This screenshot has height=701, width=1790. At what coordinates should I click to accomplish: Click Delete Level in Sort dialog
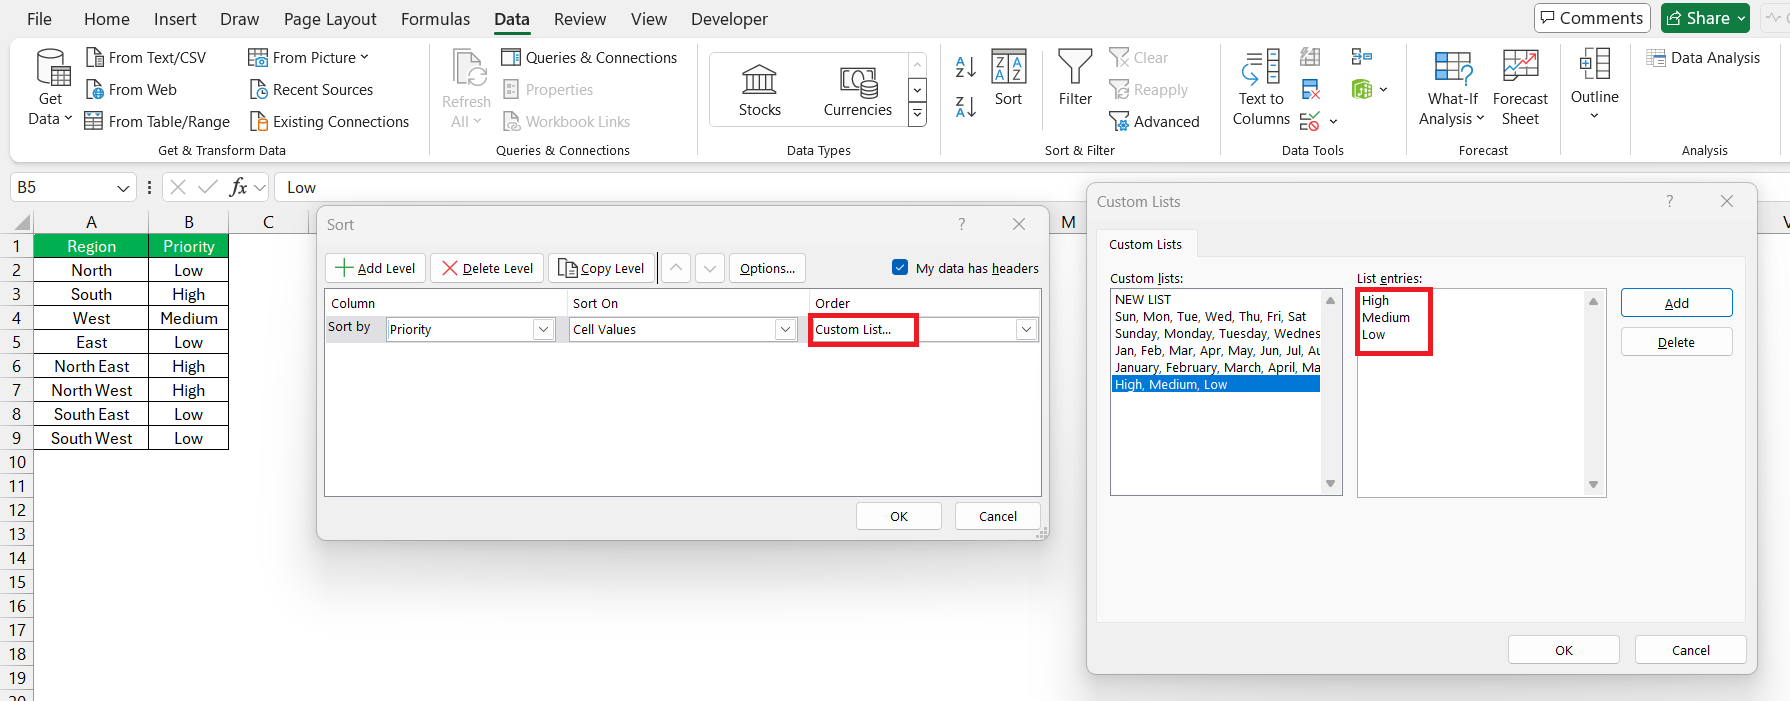tap(488, 268)
